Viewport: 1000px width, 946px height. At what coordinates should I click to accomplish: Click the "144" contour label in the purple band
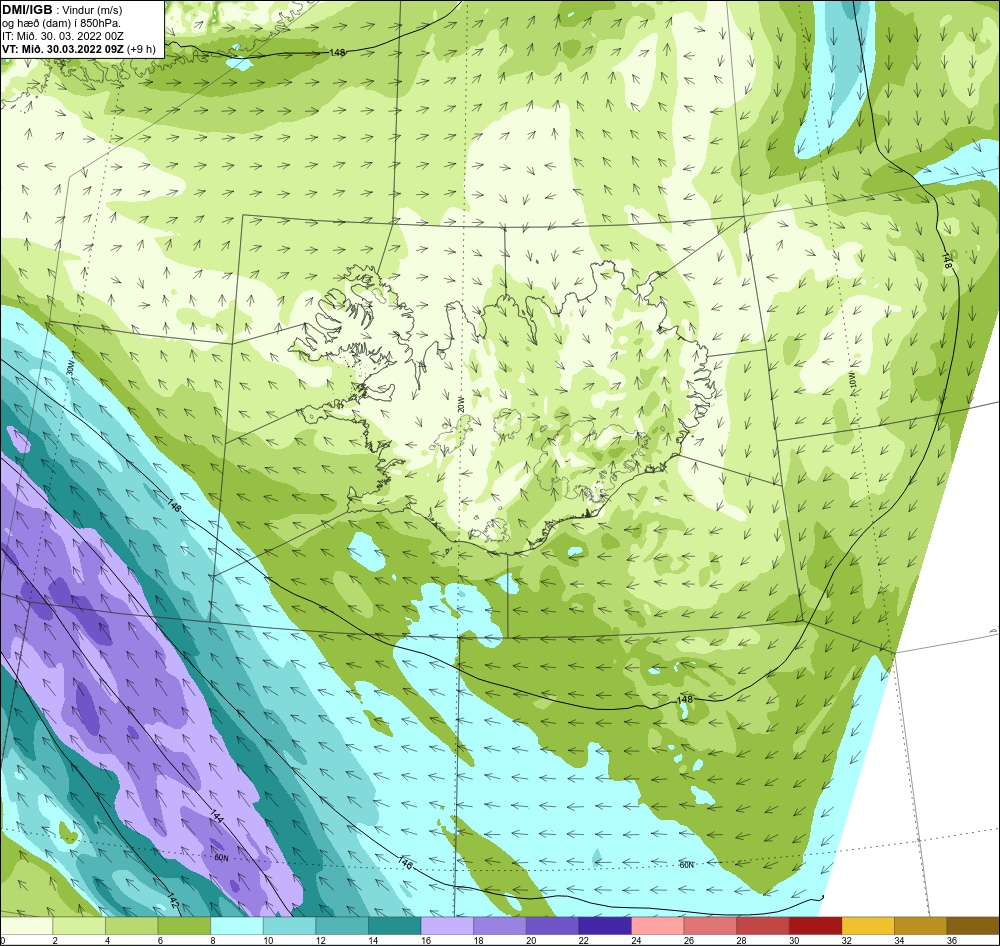216,817
